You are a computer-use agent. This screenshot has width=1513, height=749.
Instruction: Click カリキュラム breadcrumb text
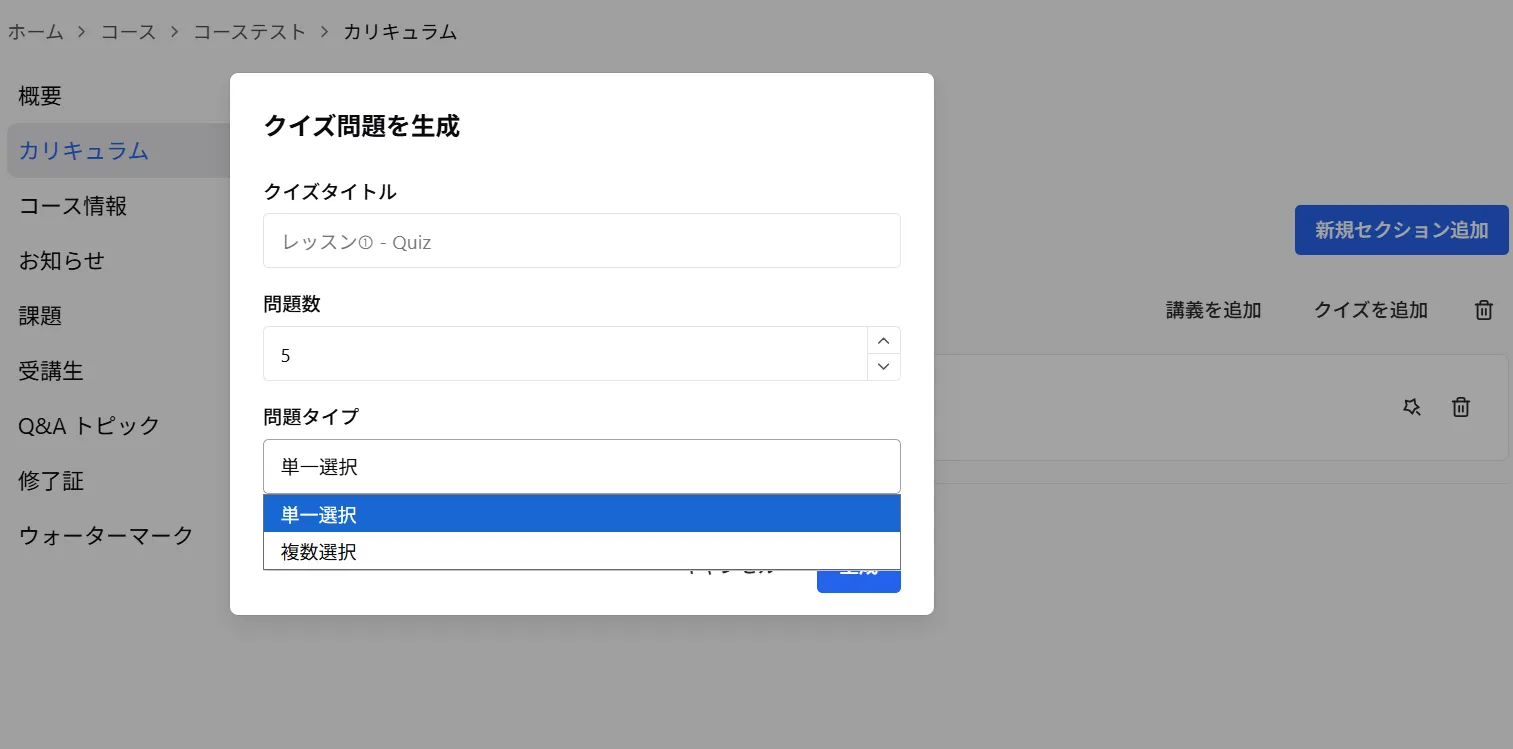tap(400, 32)
